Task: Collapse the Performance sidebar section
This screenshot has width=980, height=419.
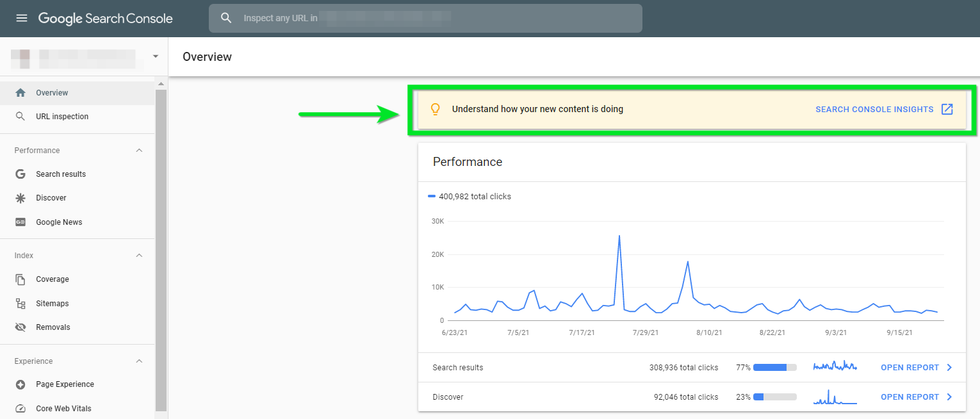Action: tap(139, 151)
